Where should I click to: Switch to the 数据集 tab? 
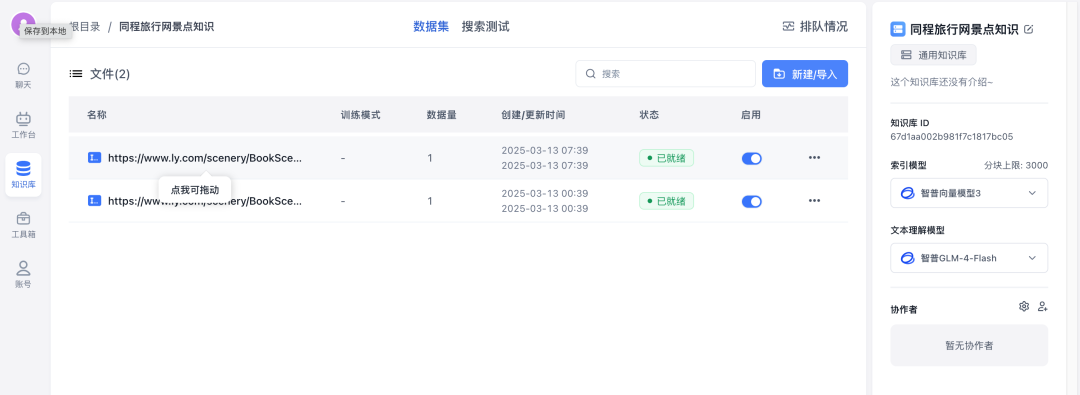point(431,27)
